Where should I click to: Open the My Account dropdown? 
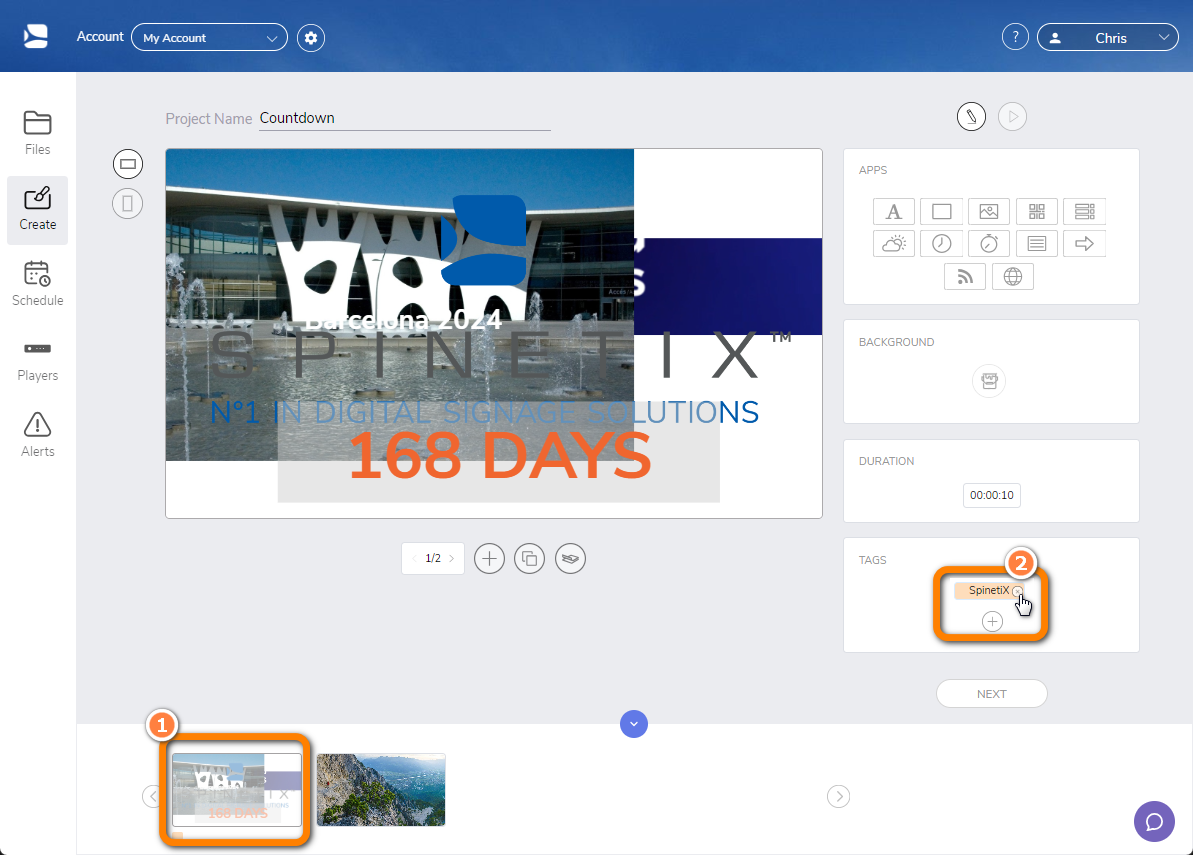209,37
